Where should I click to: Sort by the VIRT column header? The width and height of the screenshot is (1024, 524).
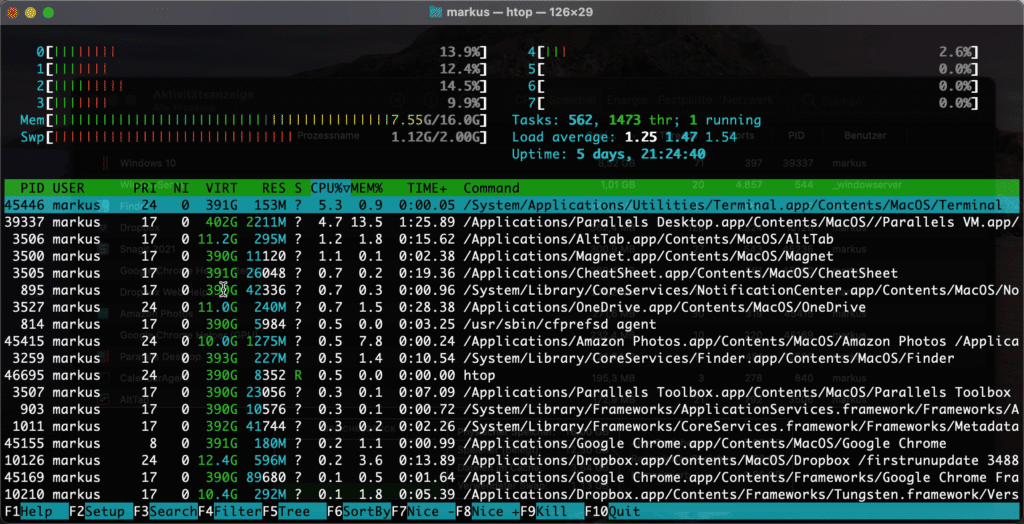coord(221,188)
